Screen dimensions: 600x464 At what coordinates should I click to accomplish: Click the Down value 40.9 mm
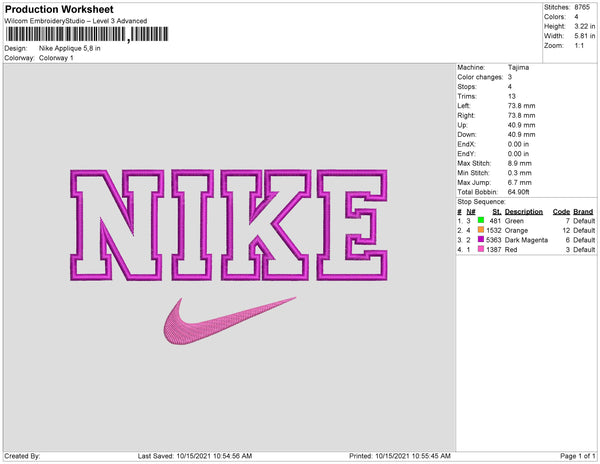(x=521, y=135)
